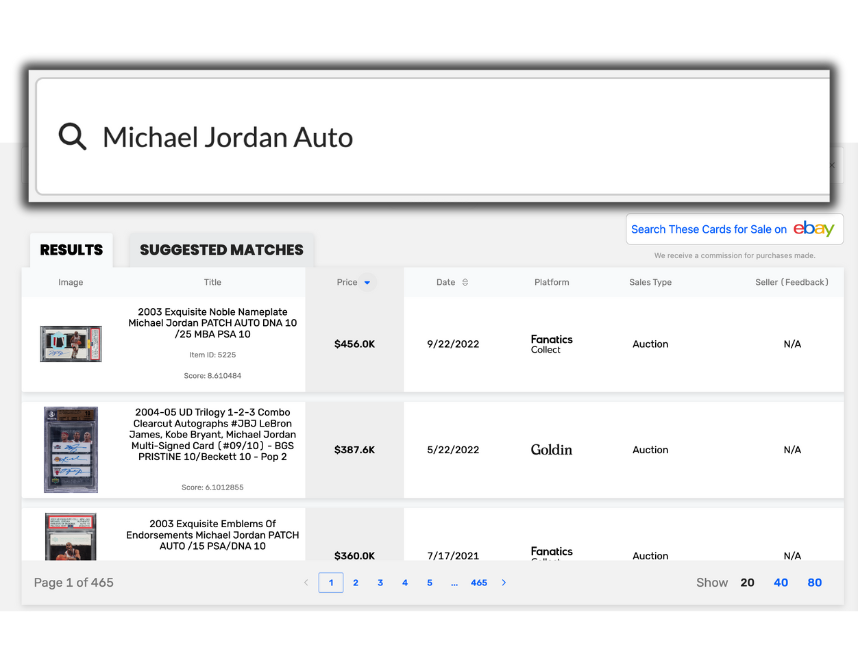
Task: Click Score: 6.1012855 text
Action: coord(212,487)
